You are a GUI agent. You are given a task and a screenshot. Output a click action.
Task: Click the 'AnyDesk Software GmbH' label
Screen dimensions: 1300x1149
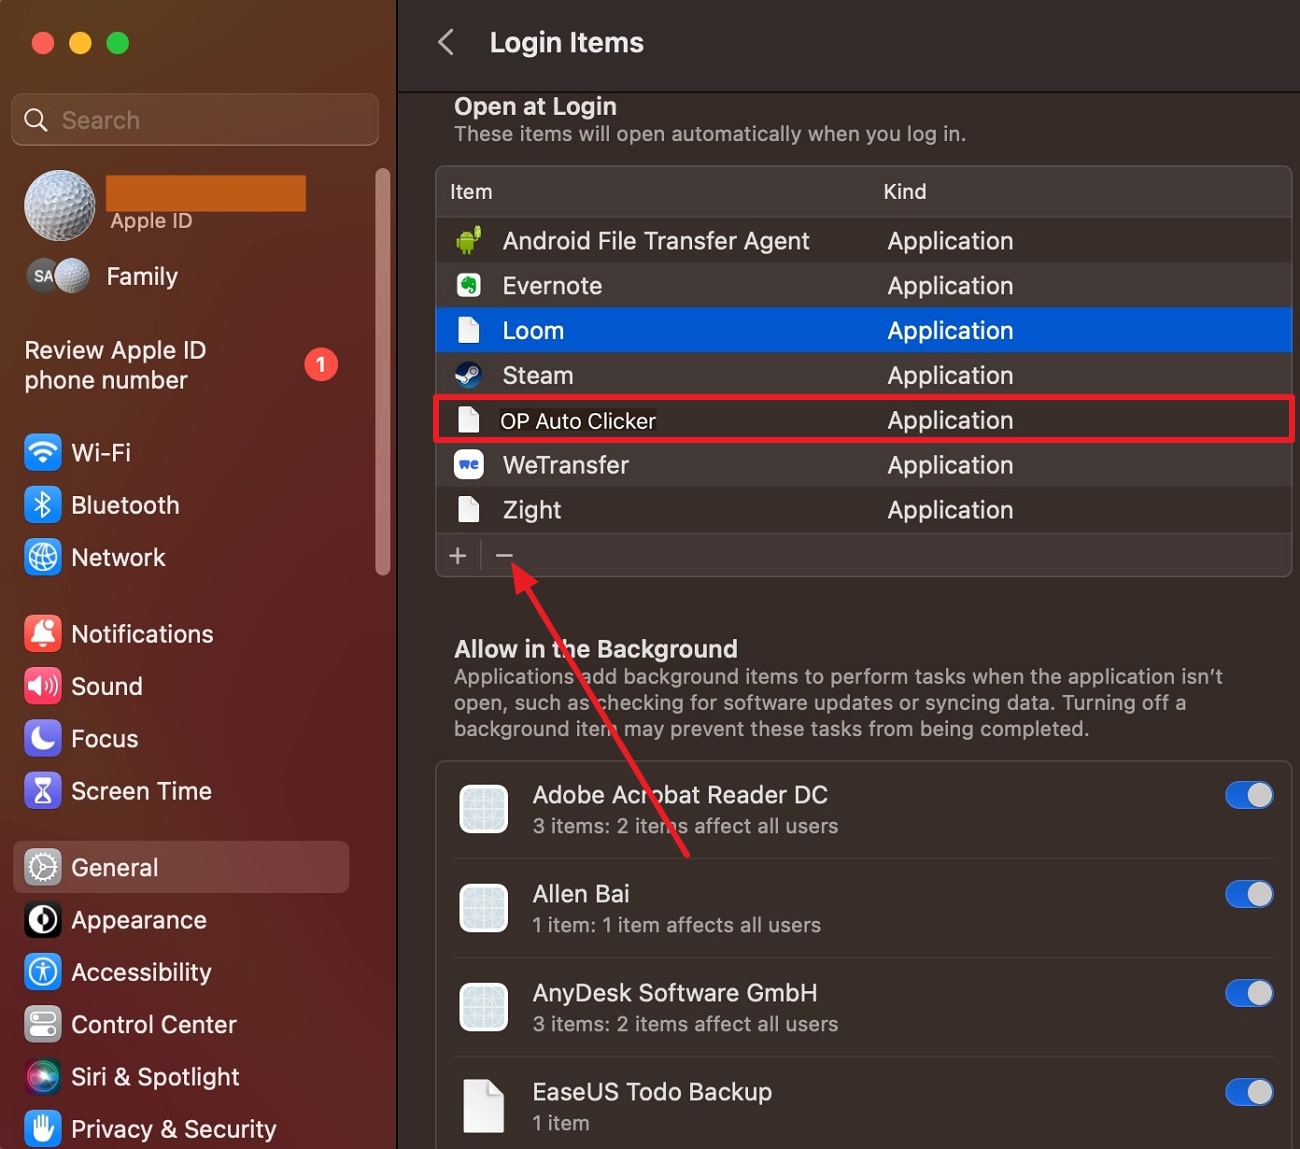click(675, 993)
